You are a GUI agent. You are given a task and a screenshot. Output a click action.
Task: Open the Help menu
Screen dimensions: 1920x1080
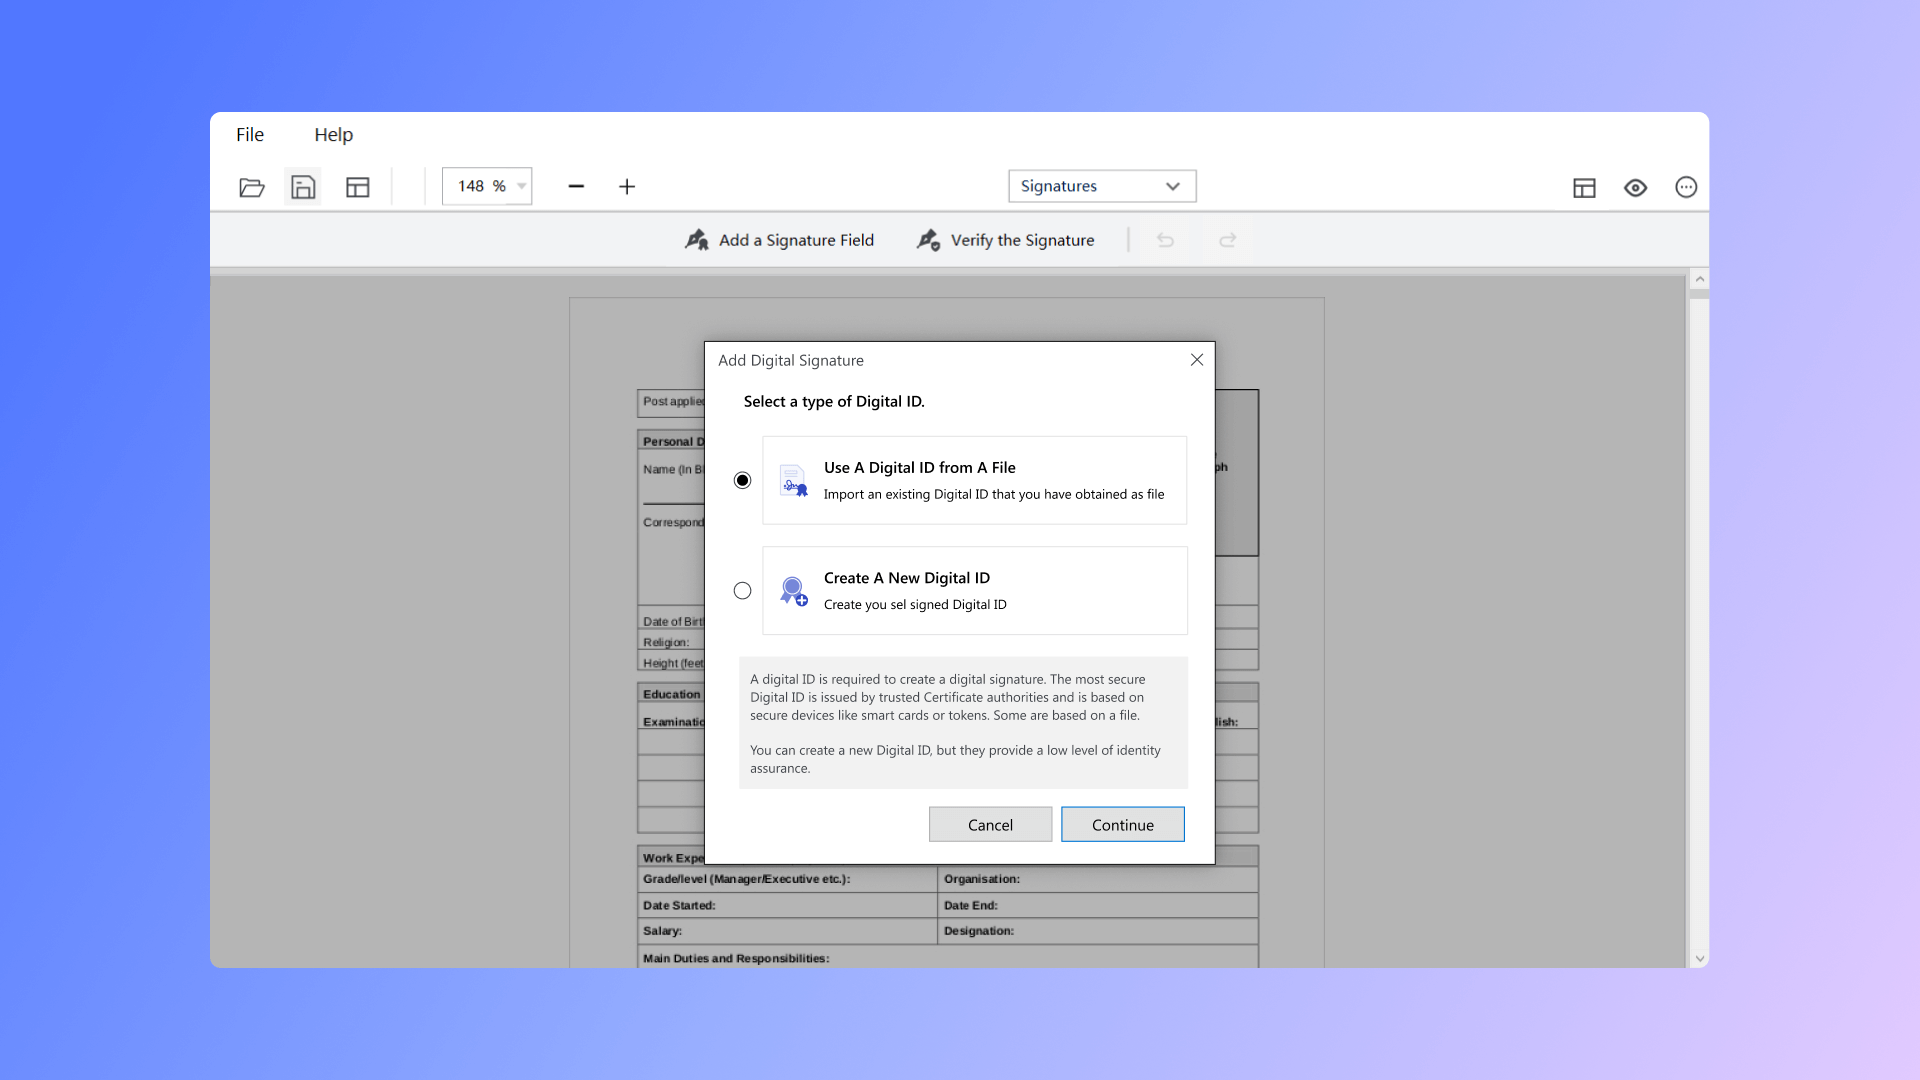(x=333, y=134)
